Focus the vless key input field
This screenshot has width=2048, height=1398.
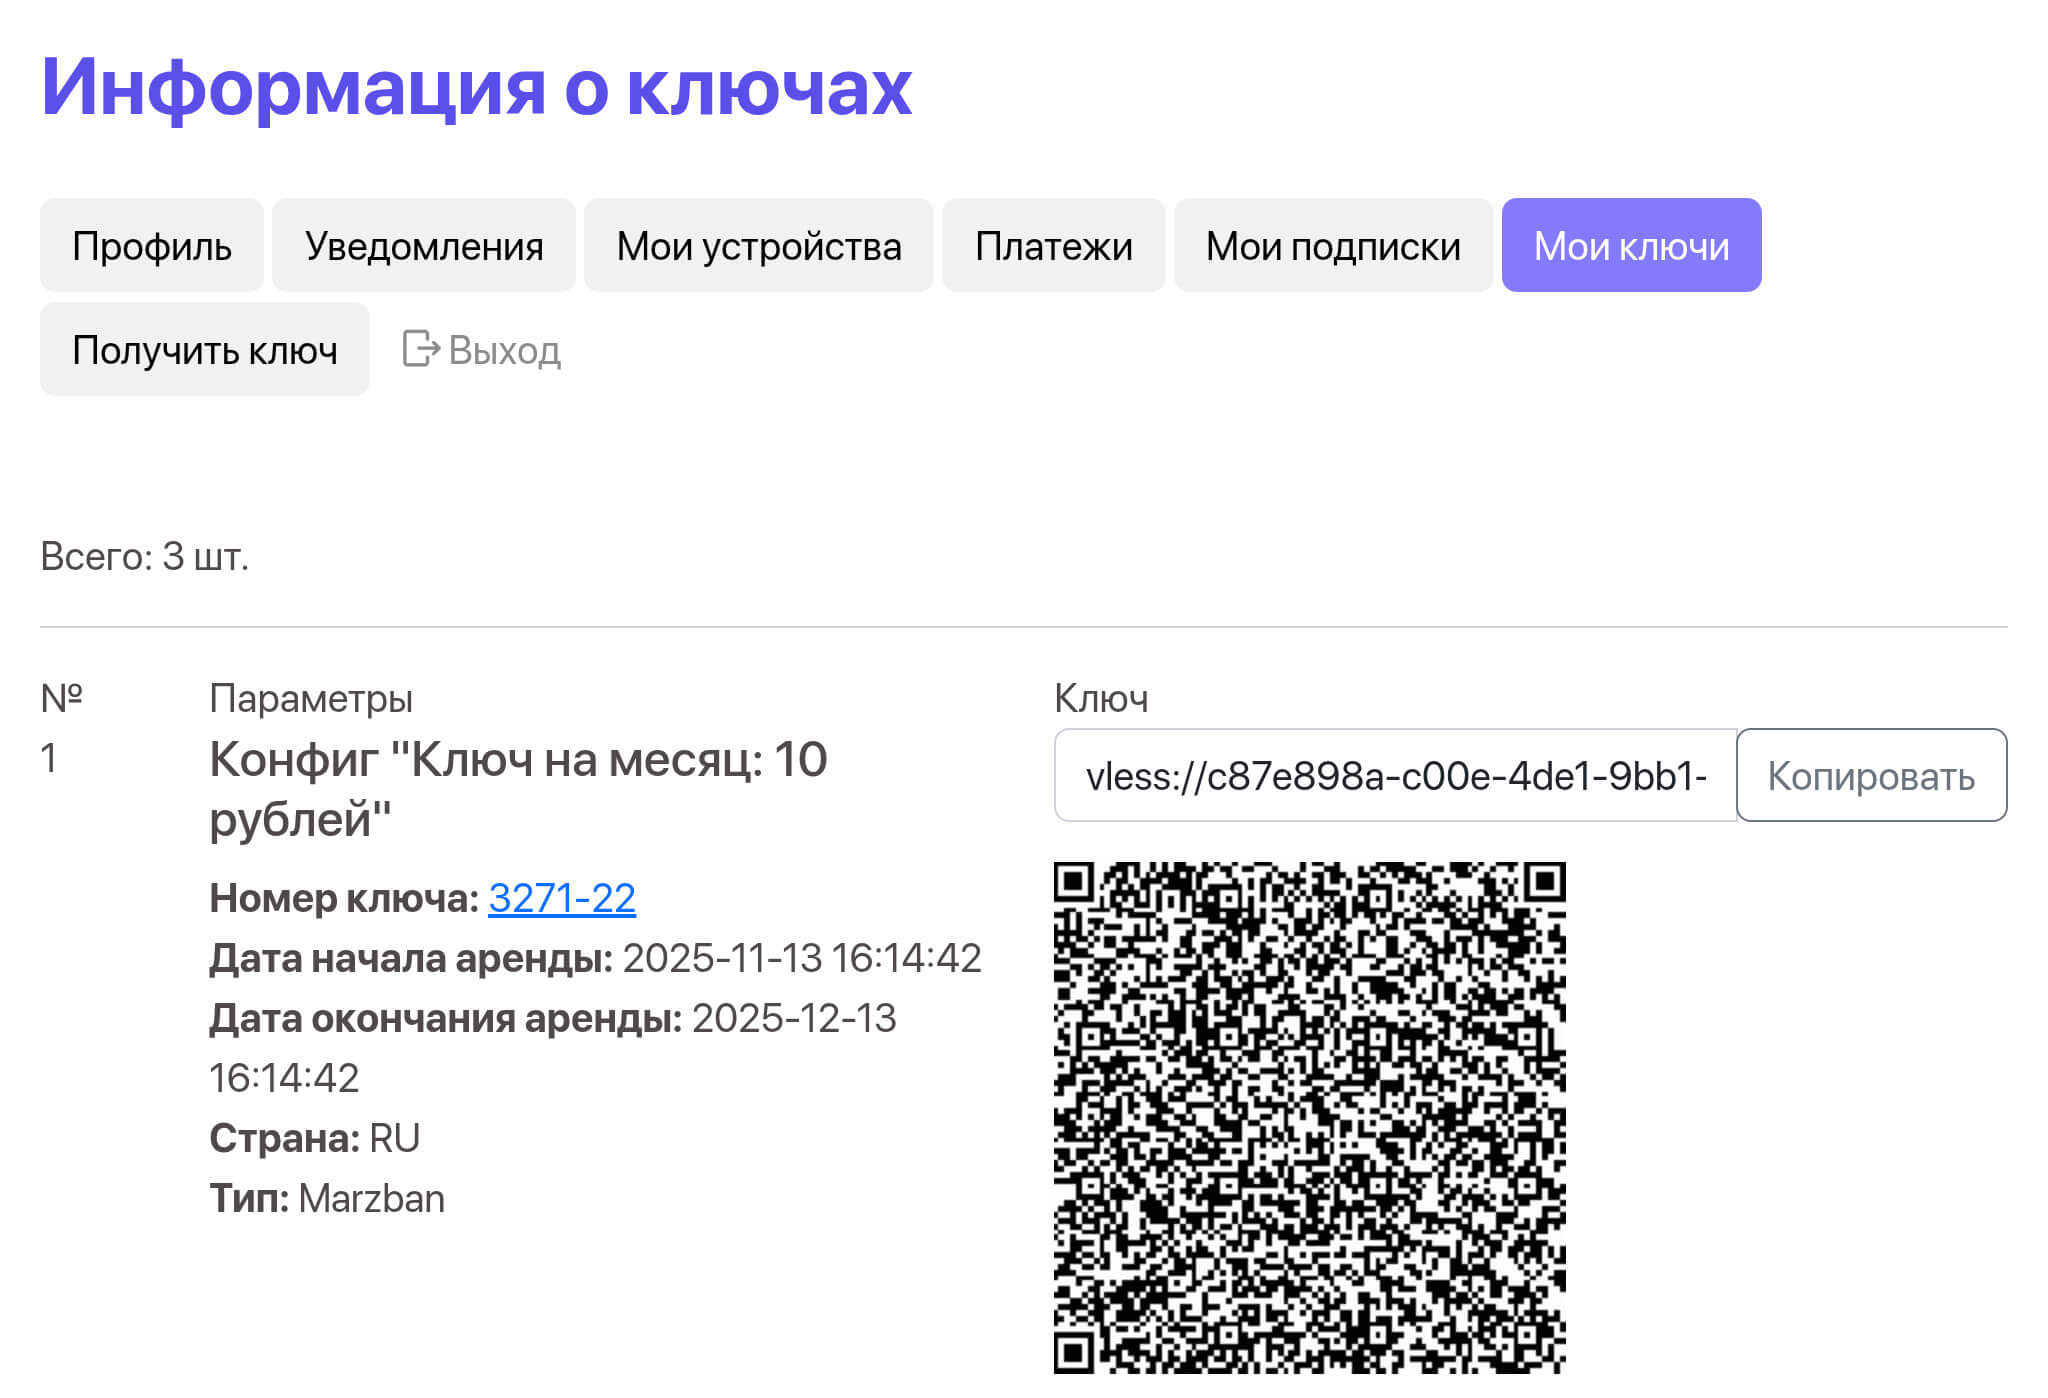[1395, 776]
